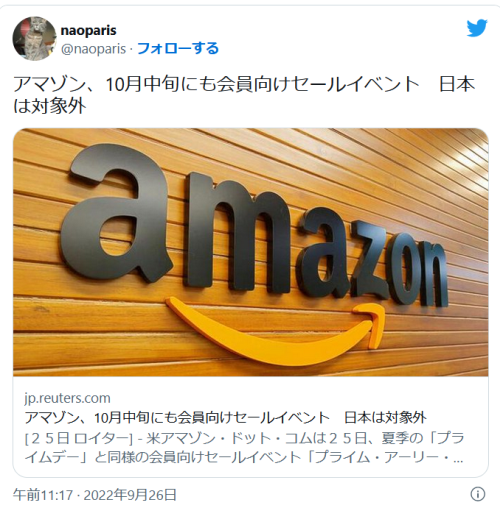Screen dimensions: 500x511
Task: Click 日本 at end of tweet's first line
Action: (457, 84)
